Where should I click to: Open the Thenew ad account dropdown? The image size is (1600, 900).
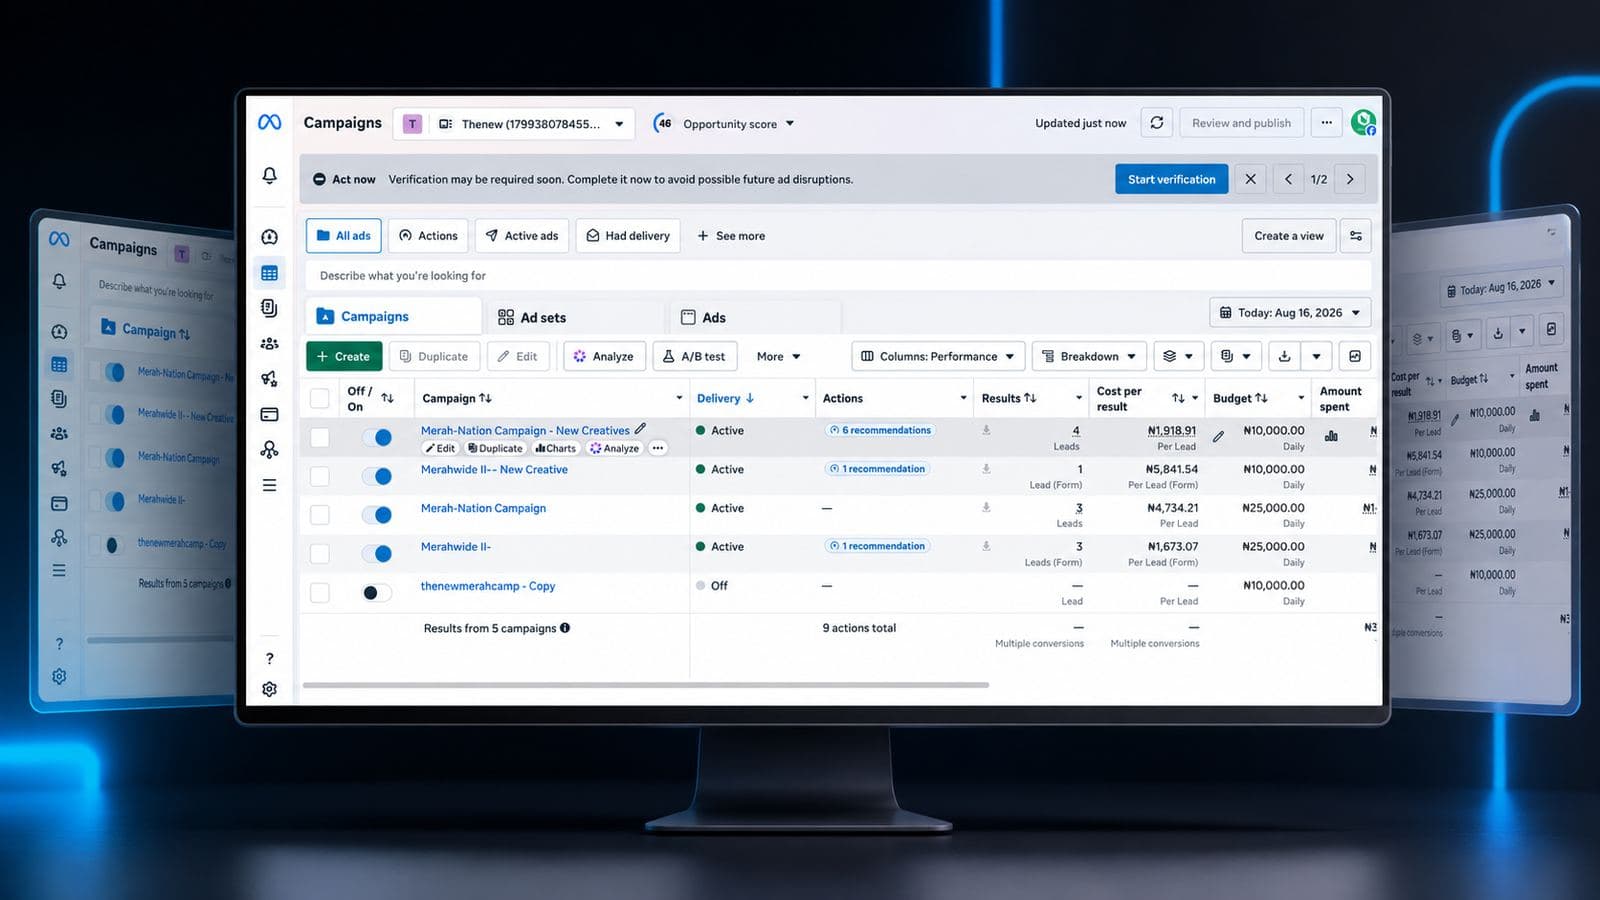coord(514,124)
